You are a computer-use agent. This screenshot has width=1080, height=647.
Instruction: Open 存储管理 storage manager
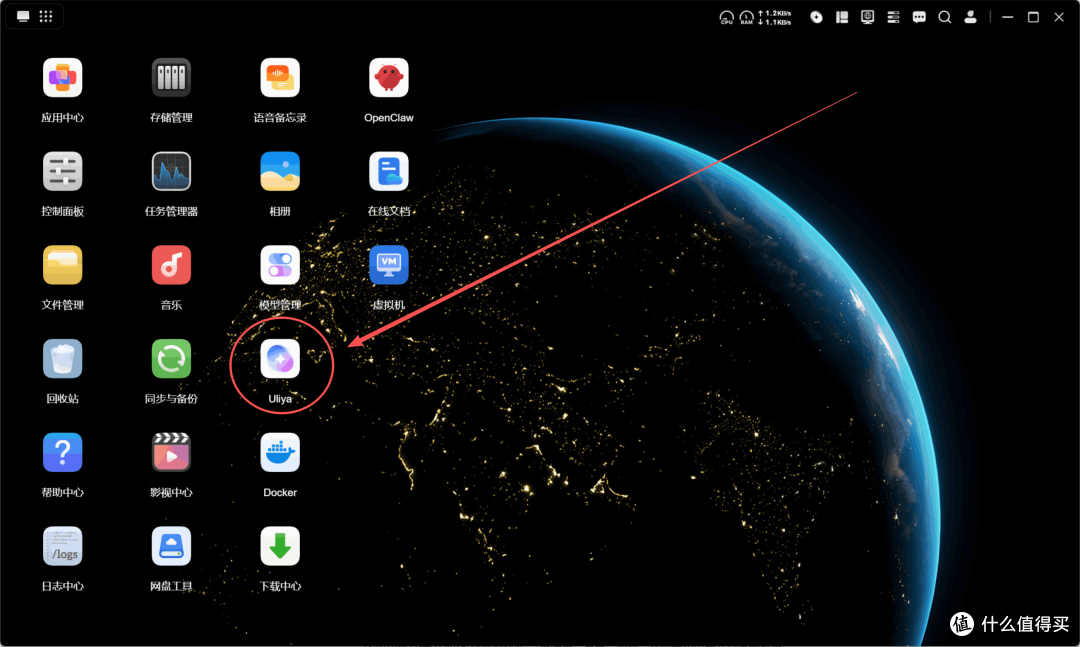172,78
